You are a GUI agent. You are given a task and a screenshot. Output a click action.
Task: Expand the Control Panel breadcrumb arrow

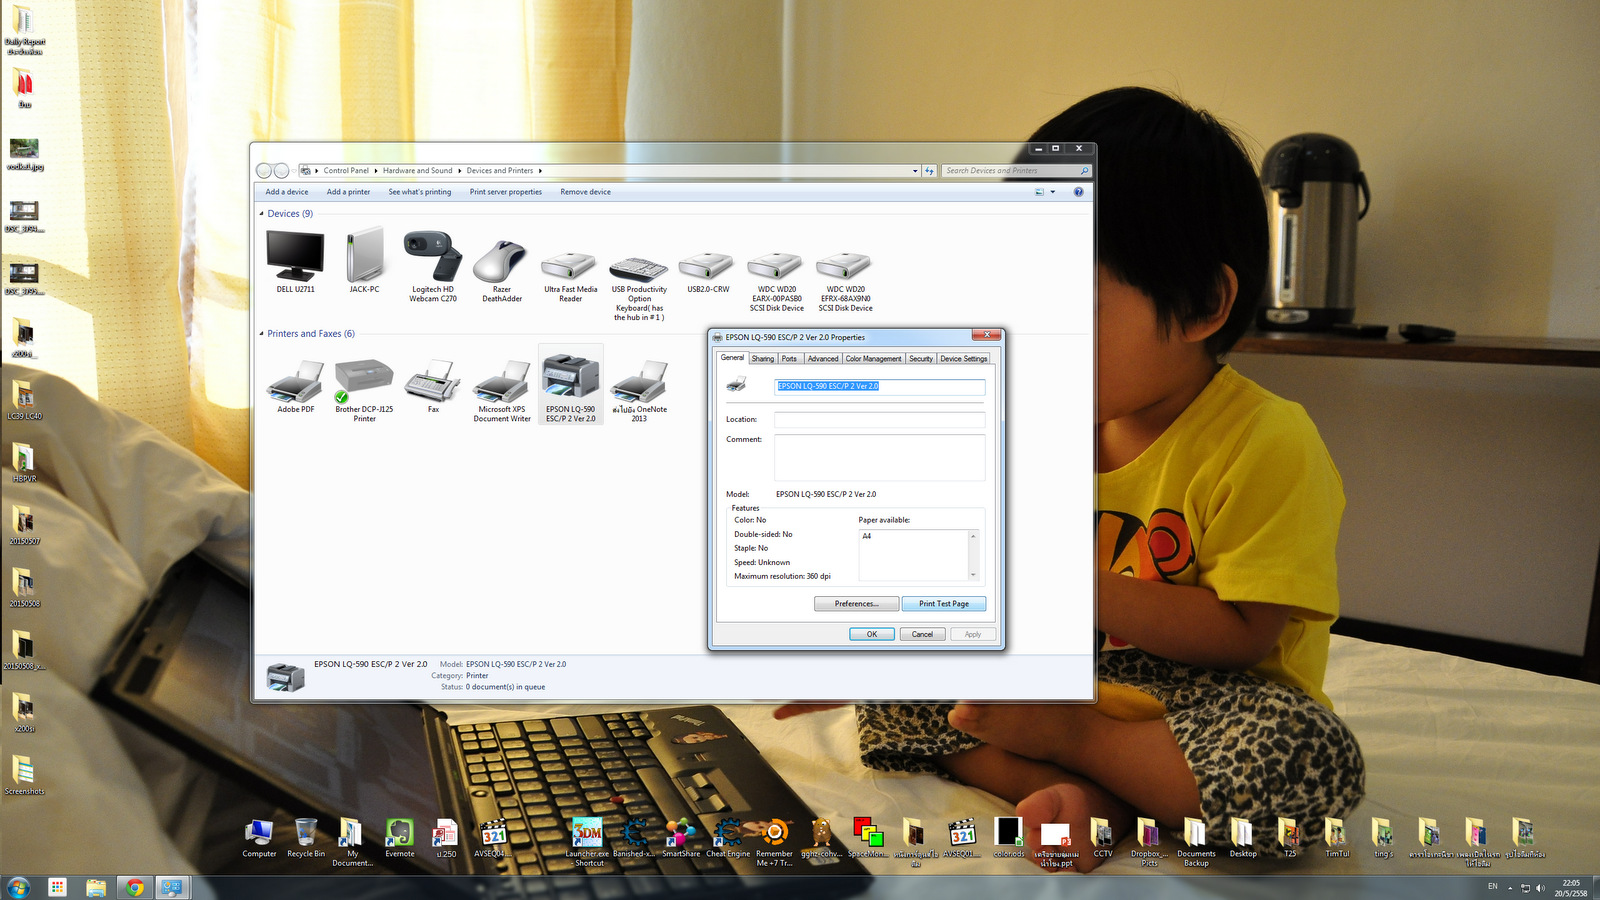click(x=376, y=171)
